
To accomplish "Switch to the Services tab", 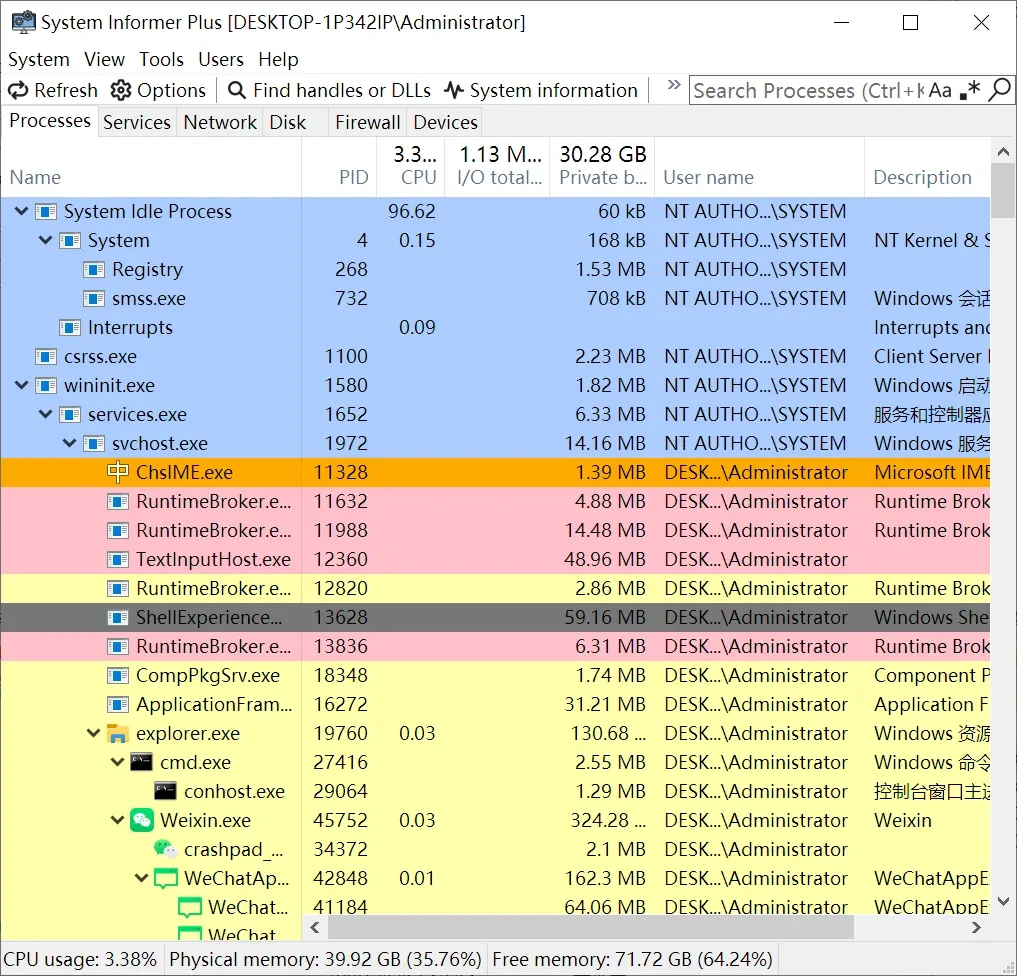I will coord(136,122).
